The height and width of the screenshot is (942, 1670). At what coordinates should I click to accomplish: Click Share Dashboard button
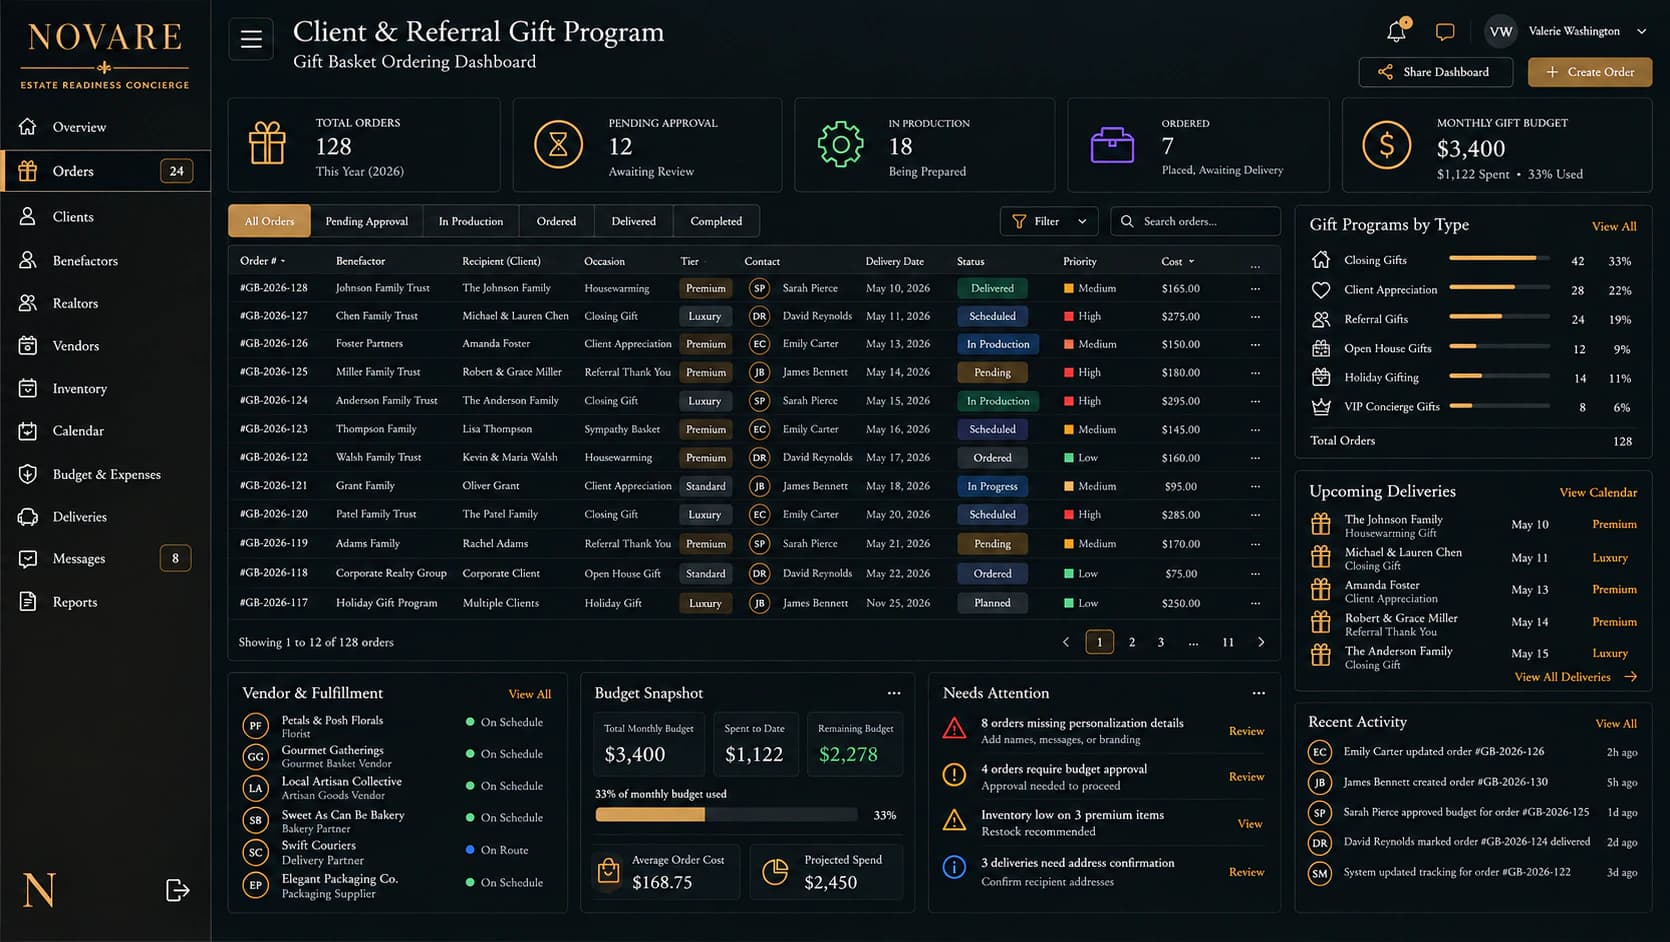tap(1435, 72)
